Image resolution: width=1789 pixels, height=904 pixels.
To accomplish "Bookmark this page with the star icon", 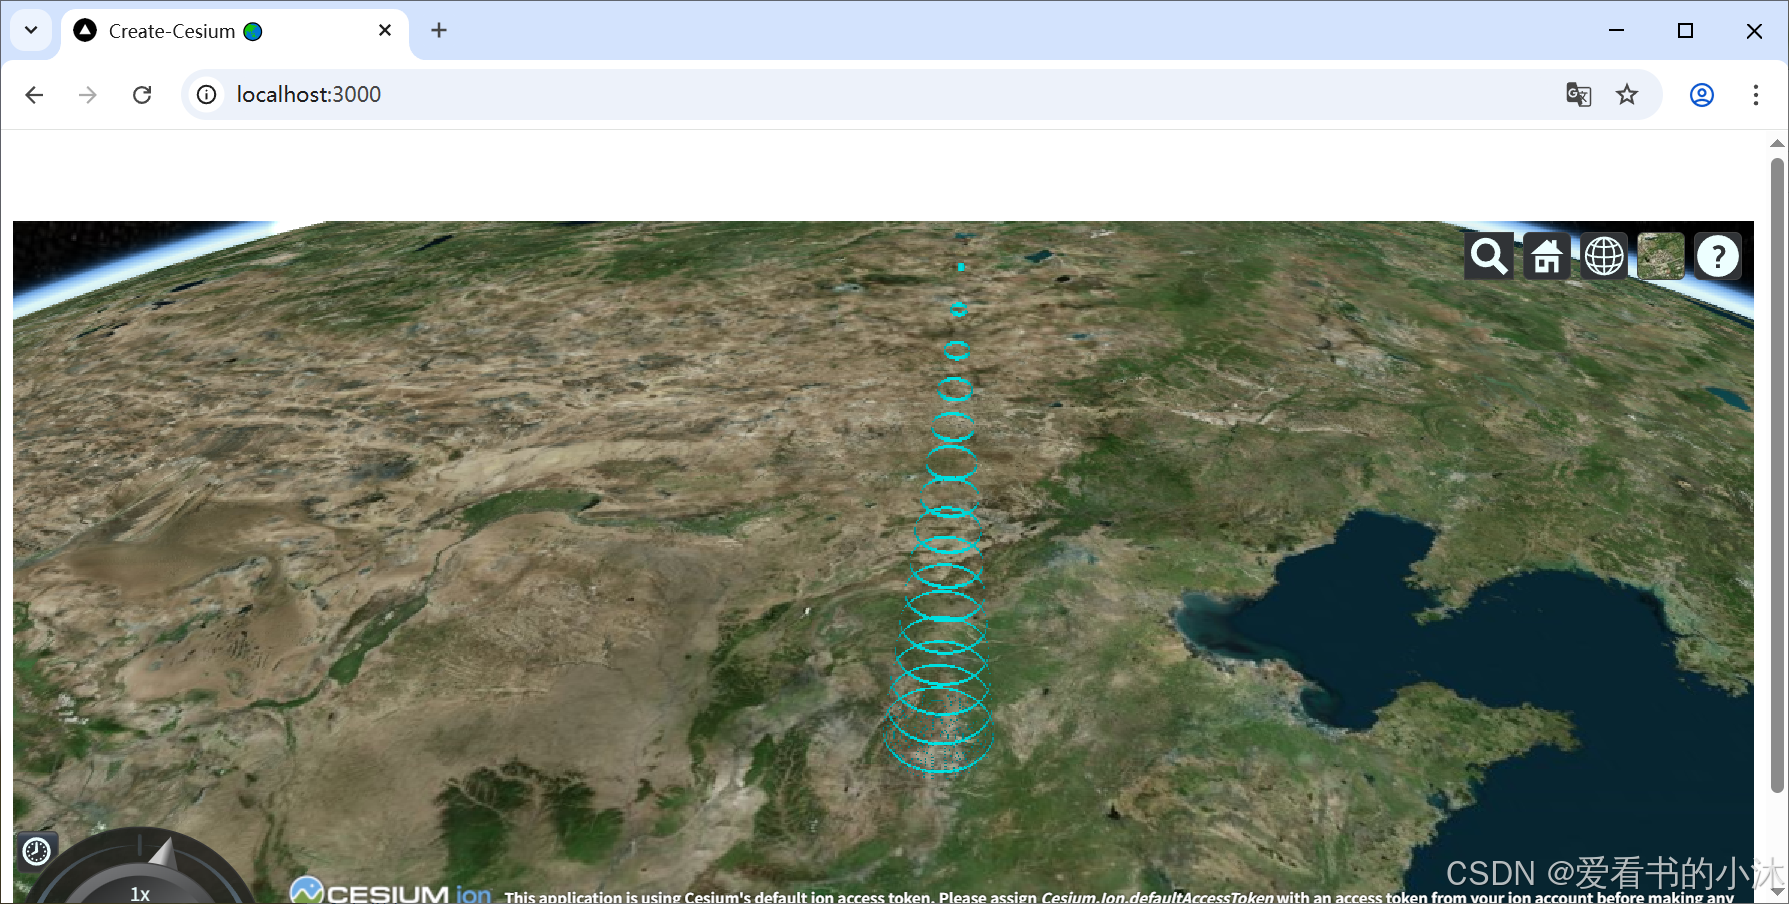I will click(1627, 94).
